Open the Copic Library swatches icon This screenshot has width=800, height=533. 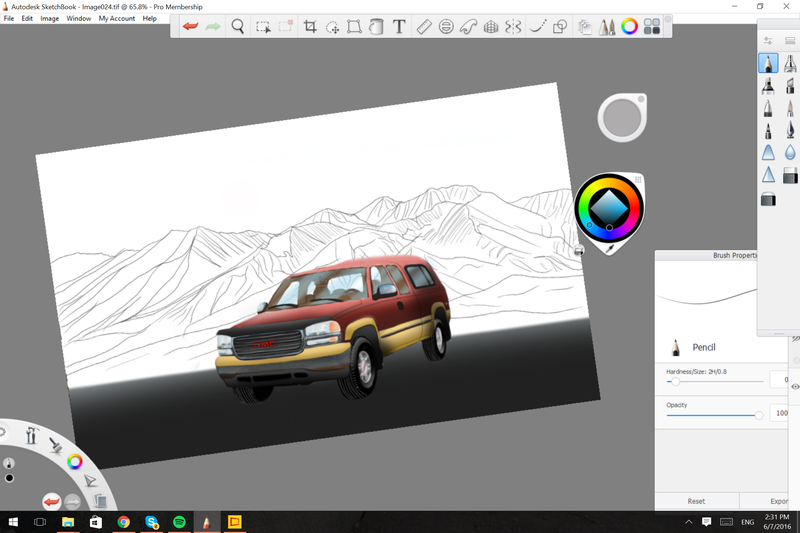click(652, 26)
